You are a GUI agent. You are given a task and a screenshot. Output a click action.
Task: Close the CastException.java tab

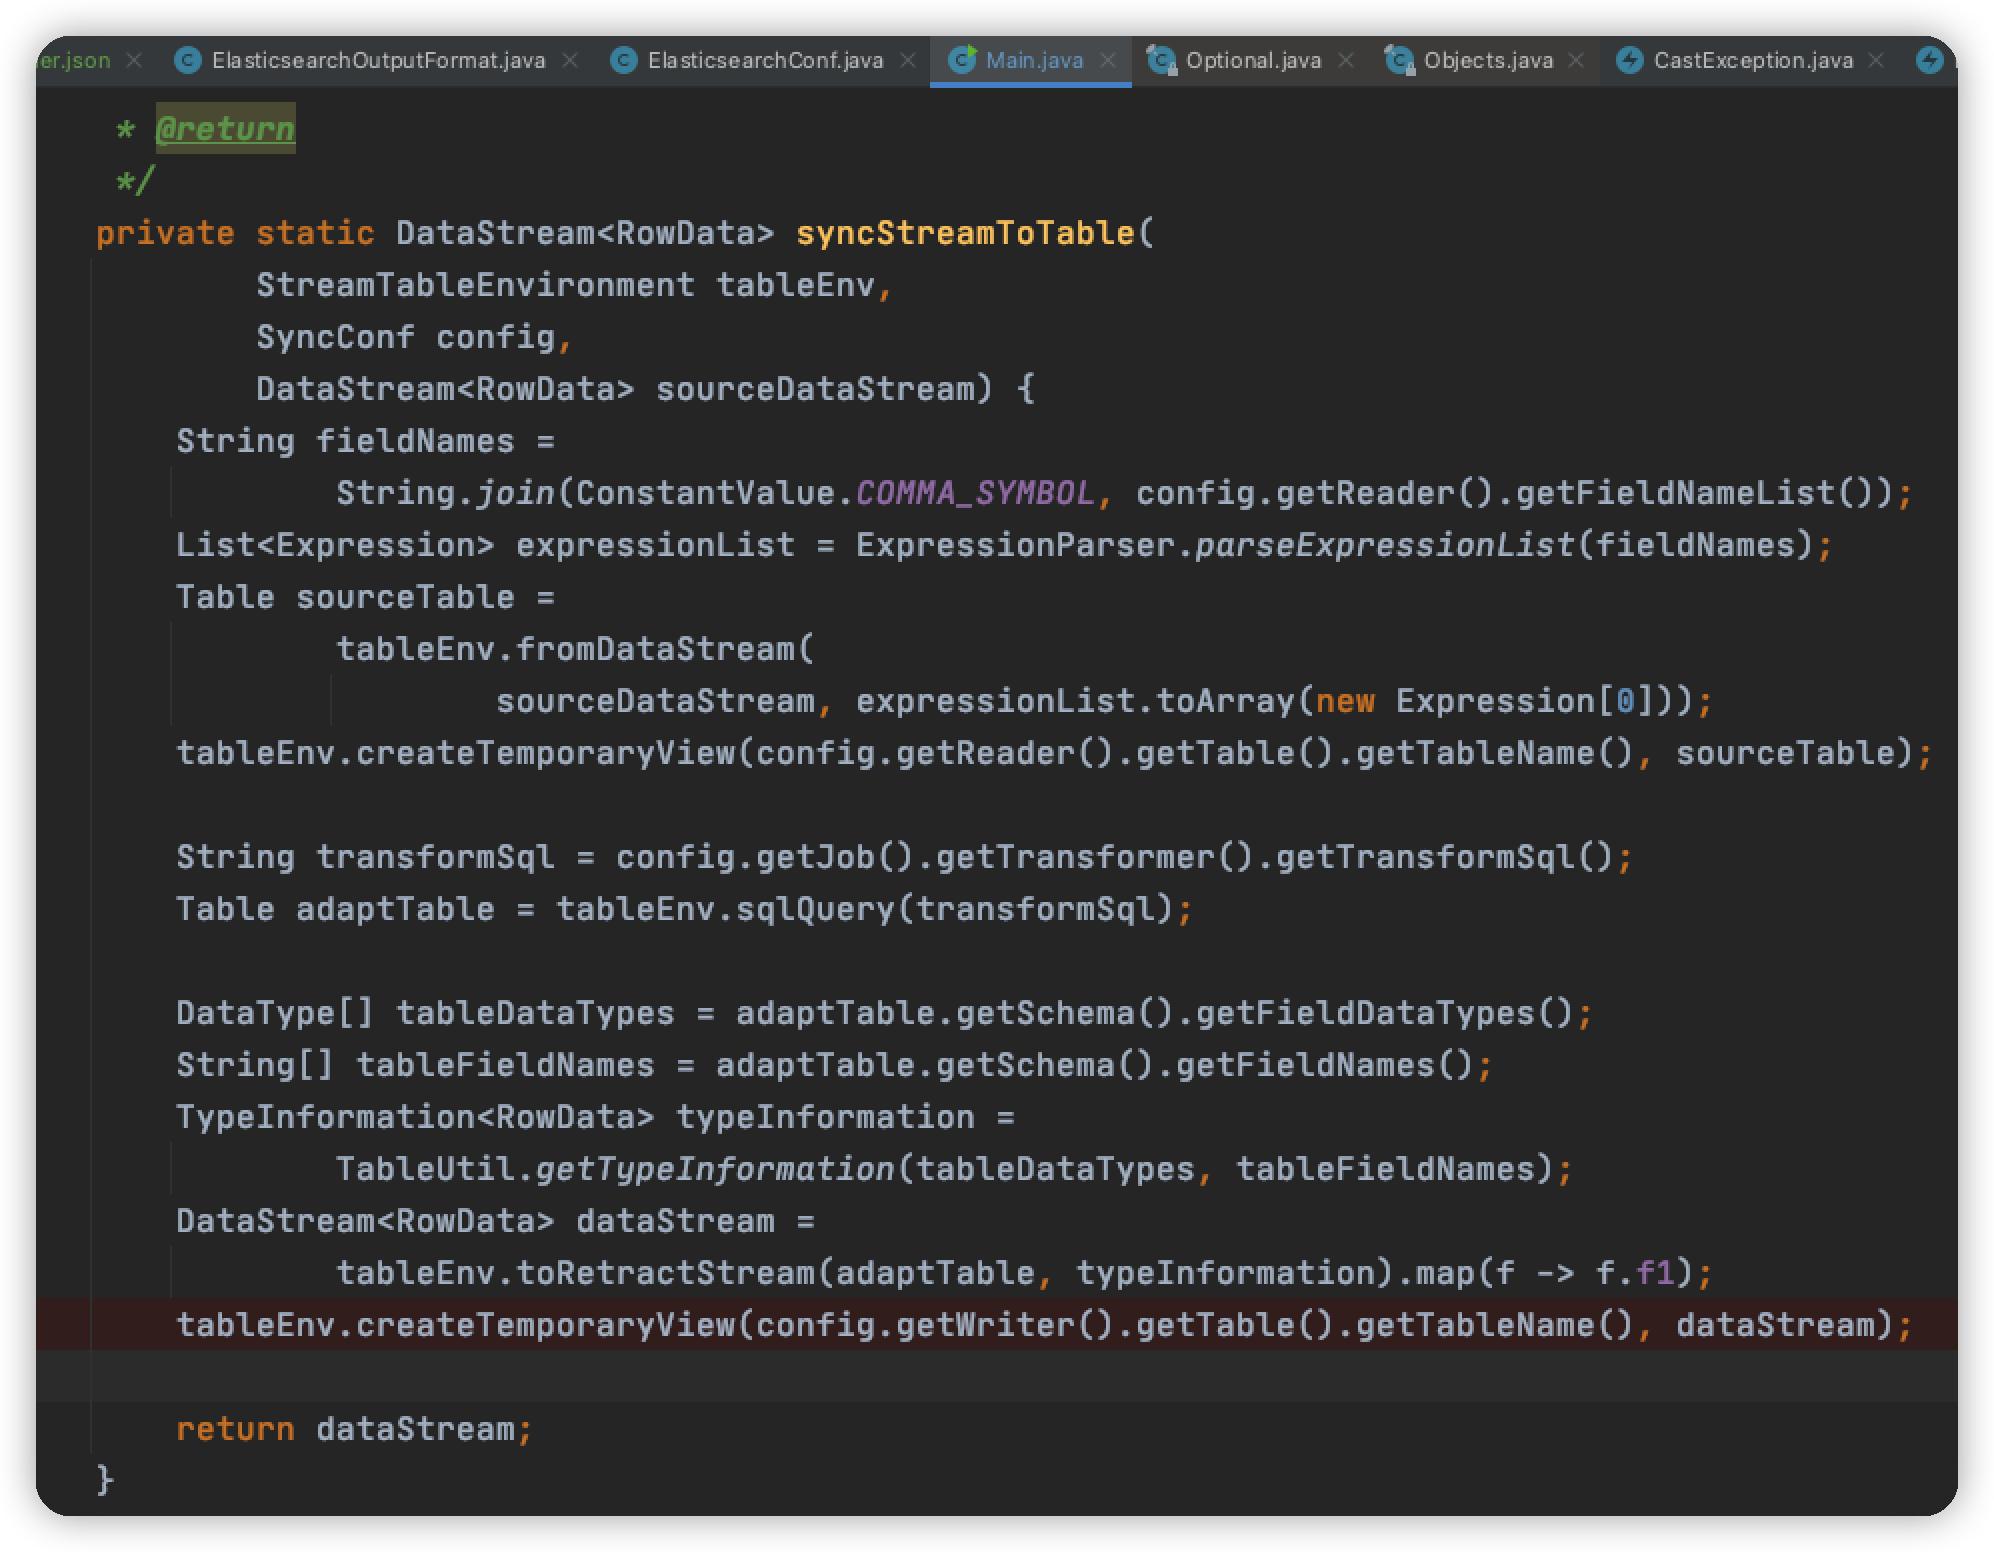pyautogui.click(x=1876, y=61)
